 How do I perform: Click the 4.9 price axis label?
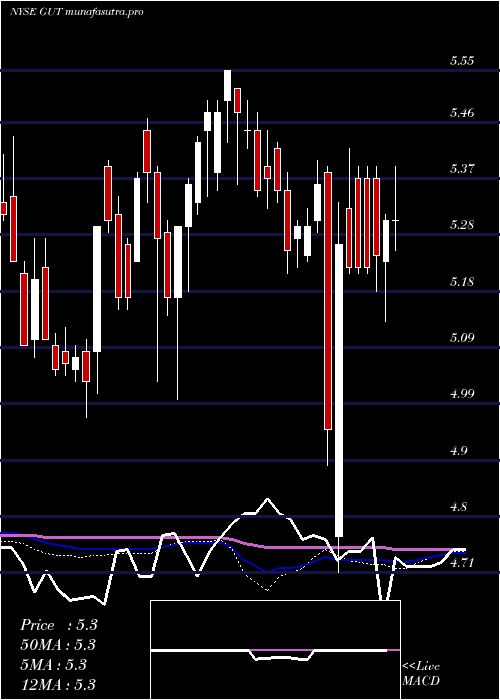(458, 451)
